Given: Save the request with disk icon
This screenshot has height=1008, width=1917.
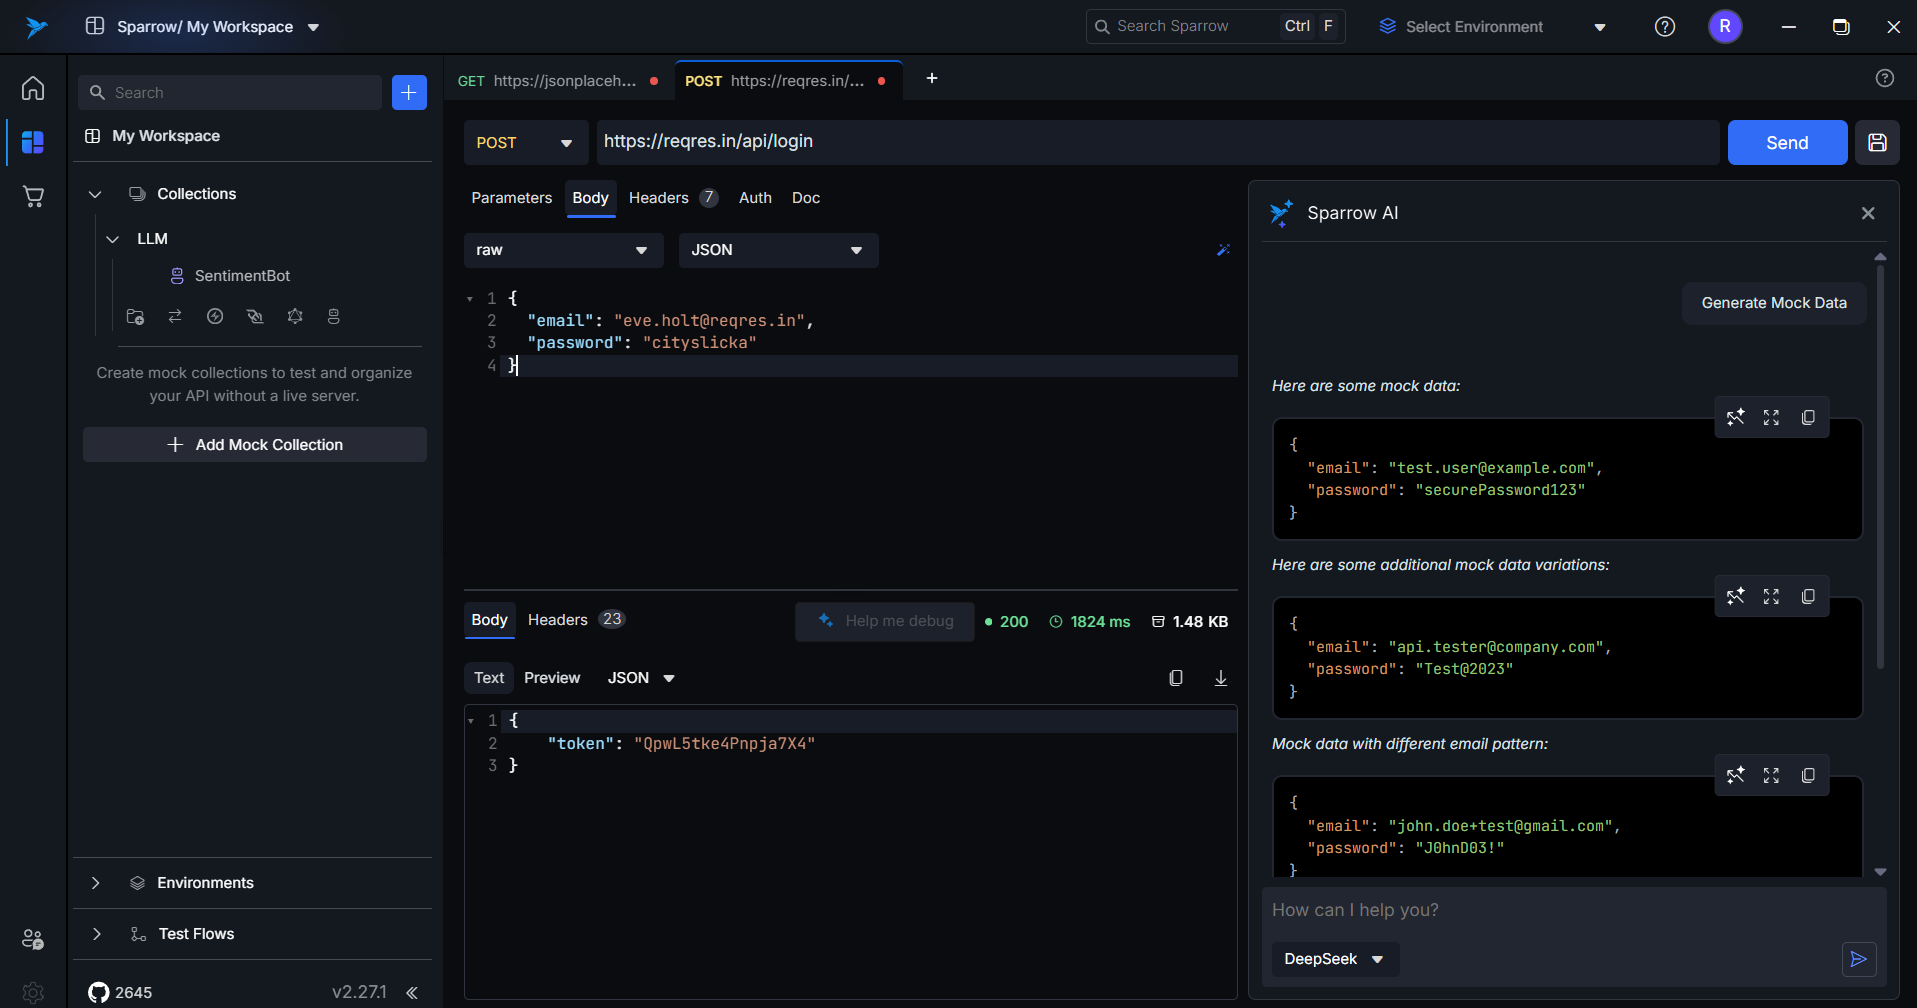Looking at the screenshot, I should [1877, 142].
